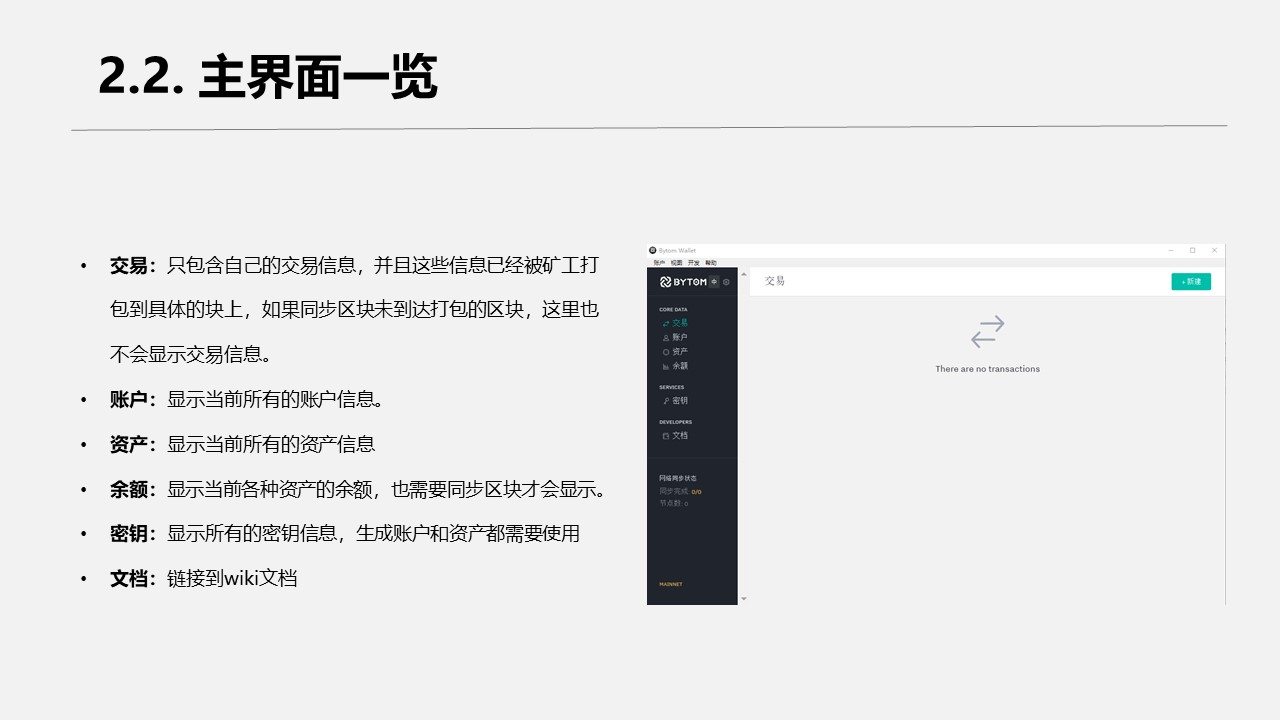Click the Bytom logo in the sidebar
Viewport: 1280px width, 720px height.
(x=683, y=282)
